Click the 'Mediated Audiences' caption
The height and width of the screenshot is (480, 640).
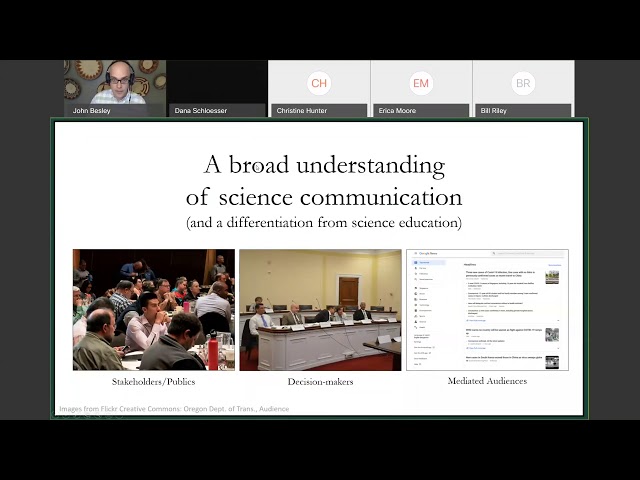(x=487, y=381)
